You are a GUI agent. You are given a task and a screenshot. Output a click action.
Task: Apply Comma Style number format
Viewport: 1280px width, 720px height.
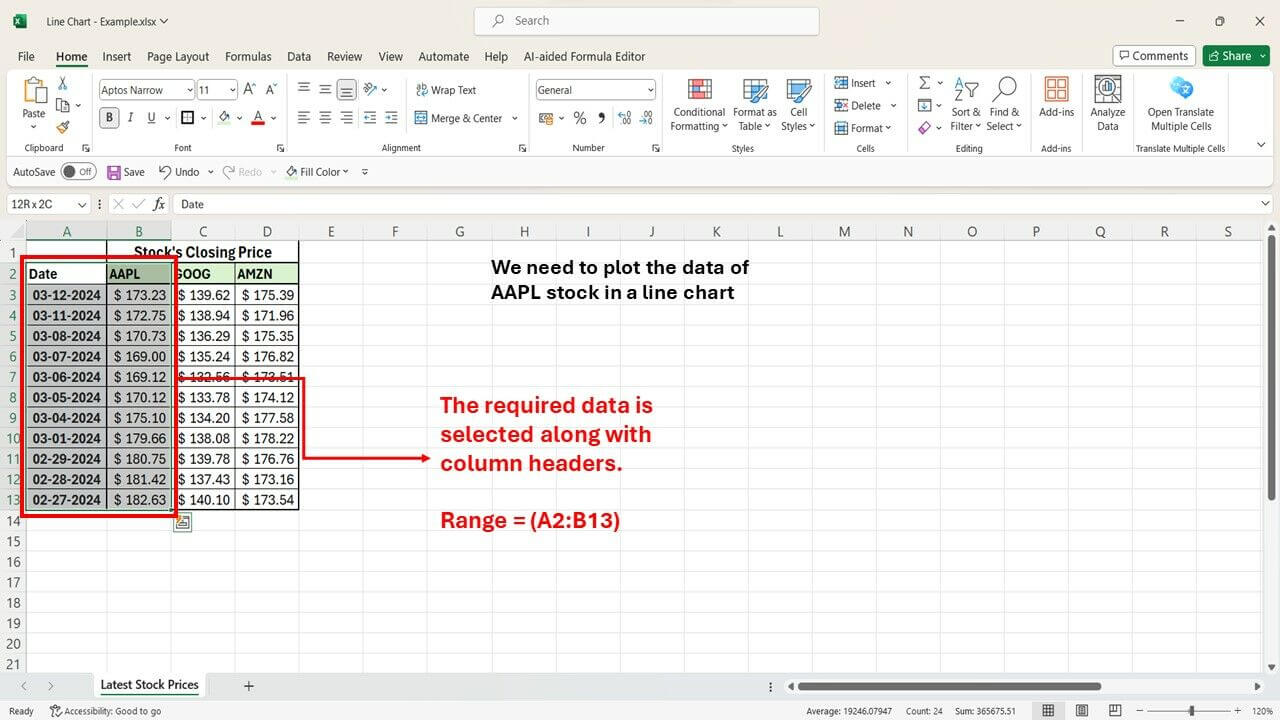pos(602,118)
